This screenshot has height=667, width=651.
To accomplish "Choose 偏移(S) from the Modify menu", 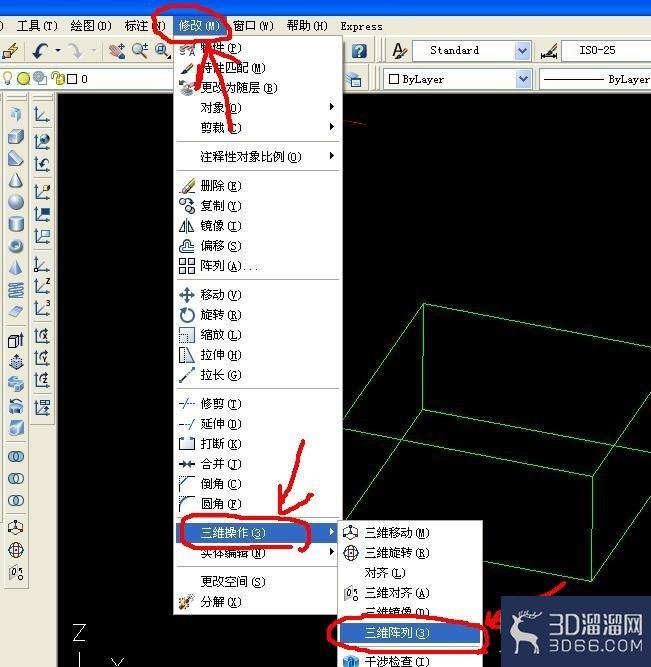I will (259, 245).
